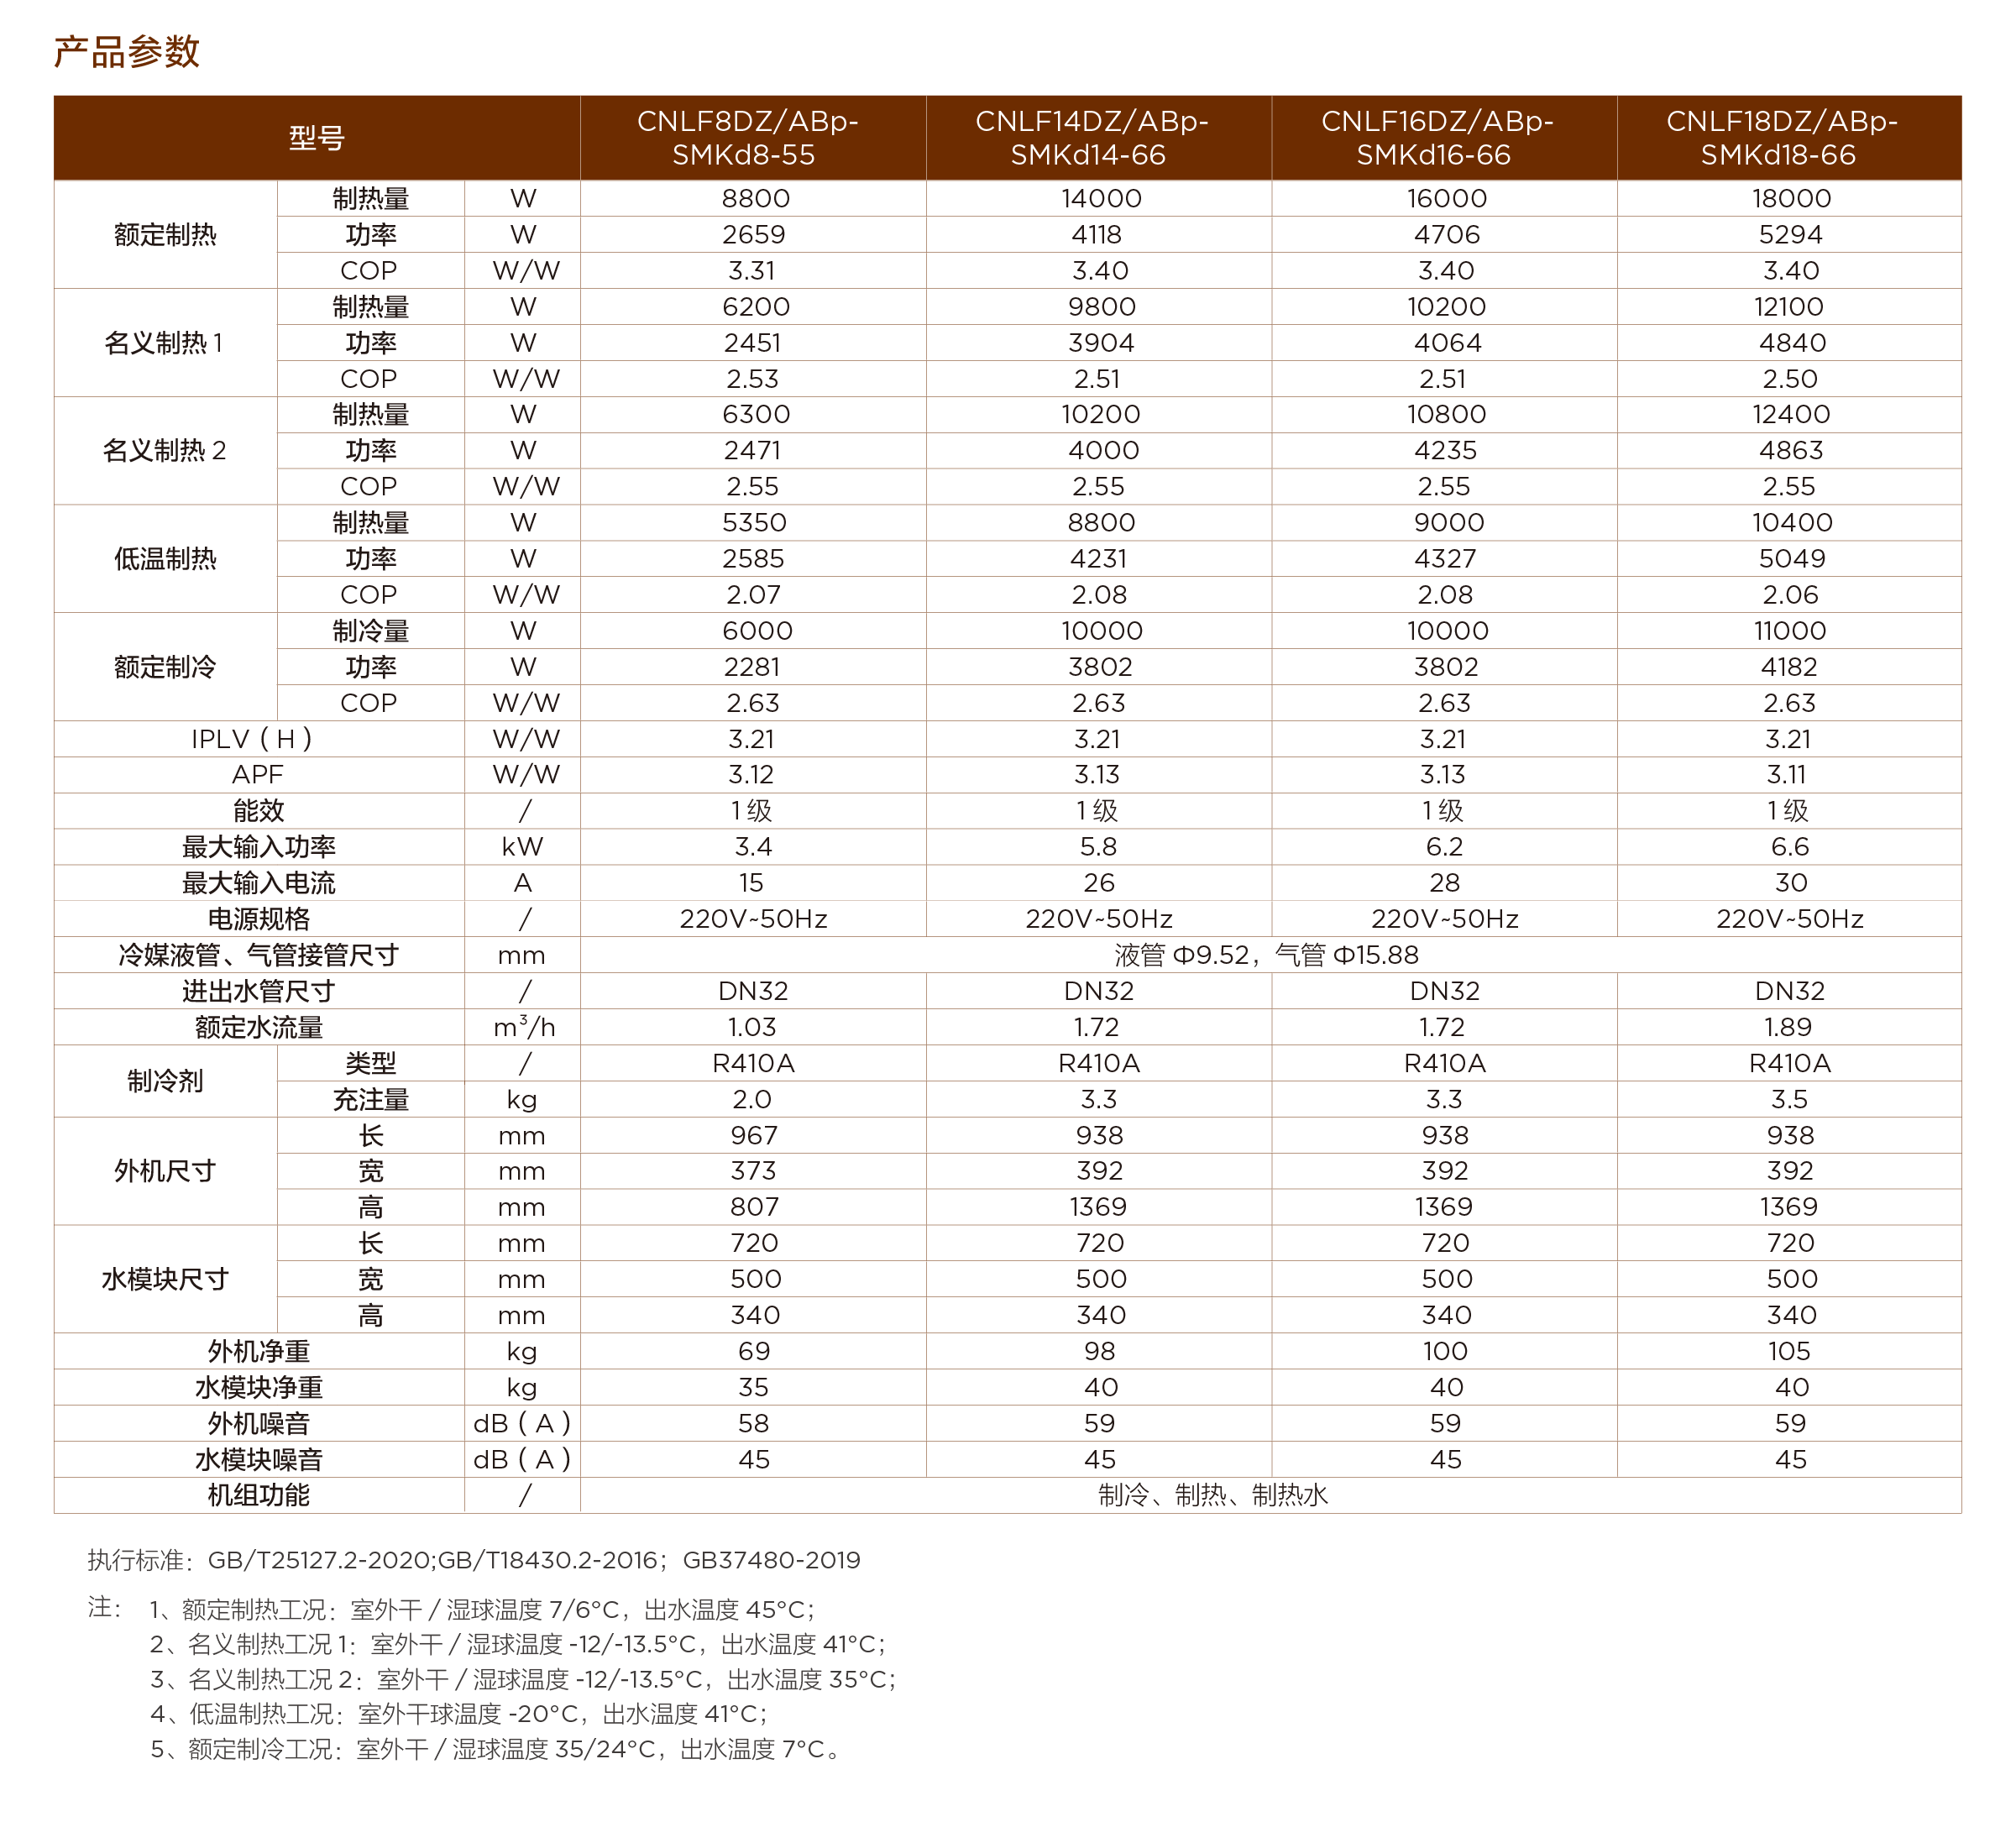The width and height of the screenshot is (2016, 1848).
Task: Click the 执行标准 GB/T25127.2-2020 line
Action: [x=474, y=1560]
